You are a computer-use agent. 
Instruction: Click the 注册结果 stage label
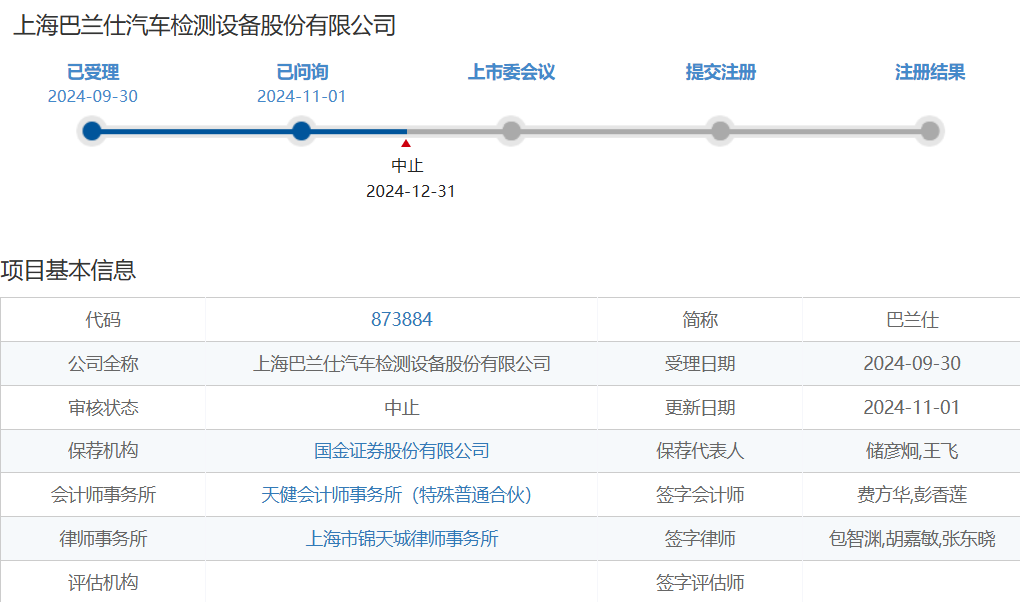point(930,72)
